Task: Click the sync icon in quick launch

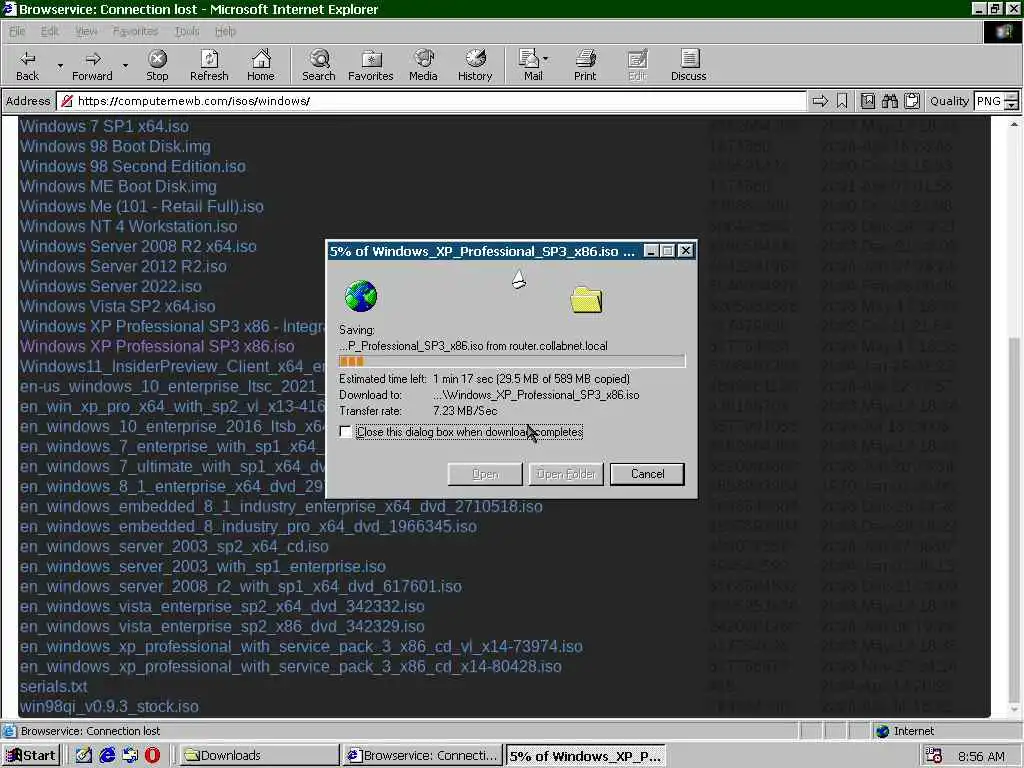Action: pyautogui.click(x=130, y=755)
